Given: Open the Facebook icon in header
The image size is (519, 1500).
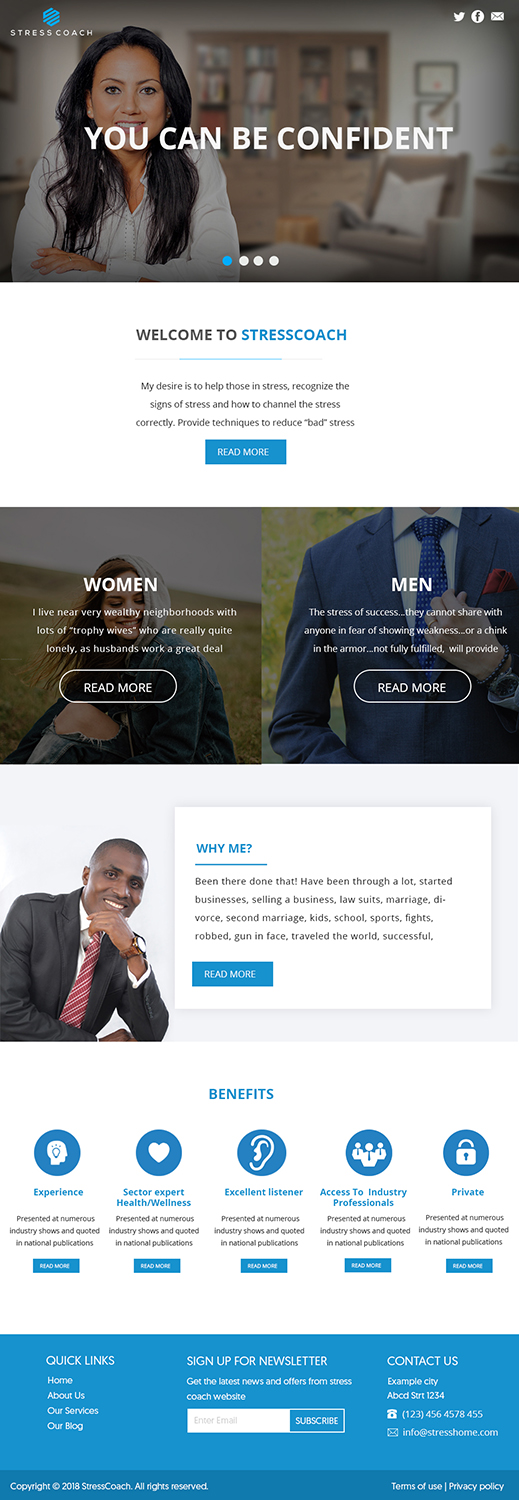Looking at the screenshot, I should pos(478,16).
